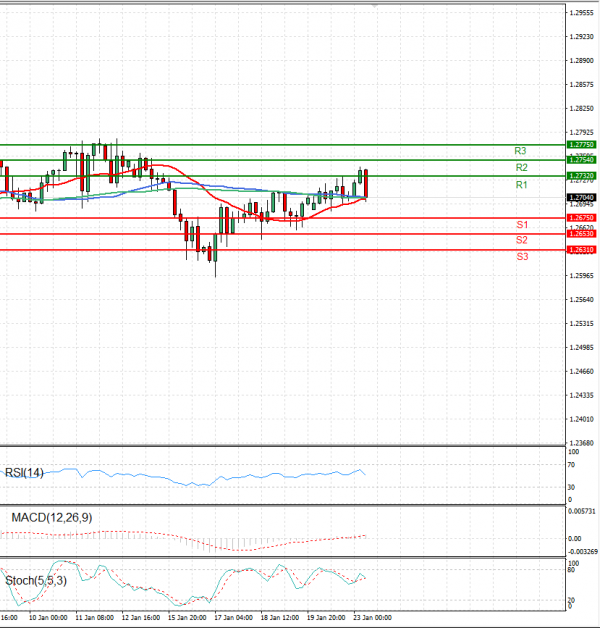Image resolution: width=600 pixels, height=628 pixels.
Task: Select the current price 1.27040 tag
Action: [581, 197]
